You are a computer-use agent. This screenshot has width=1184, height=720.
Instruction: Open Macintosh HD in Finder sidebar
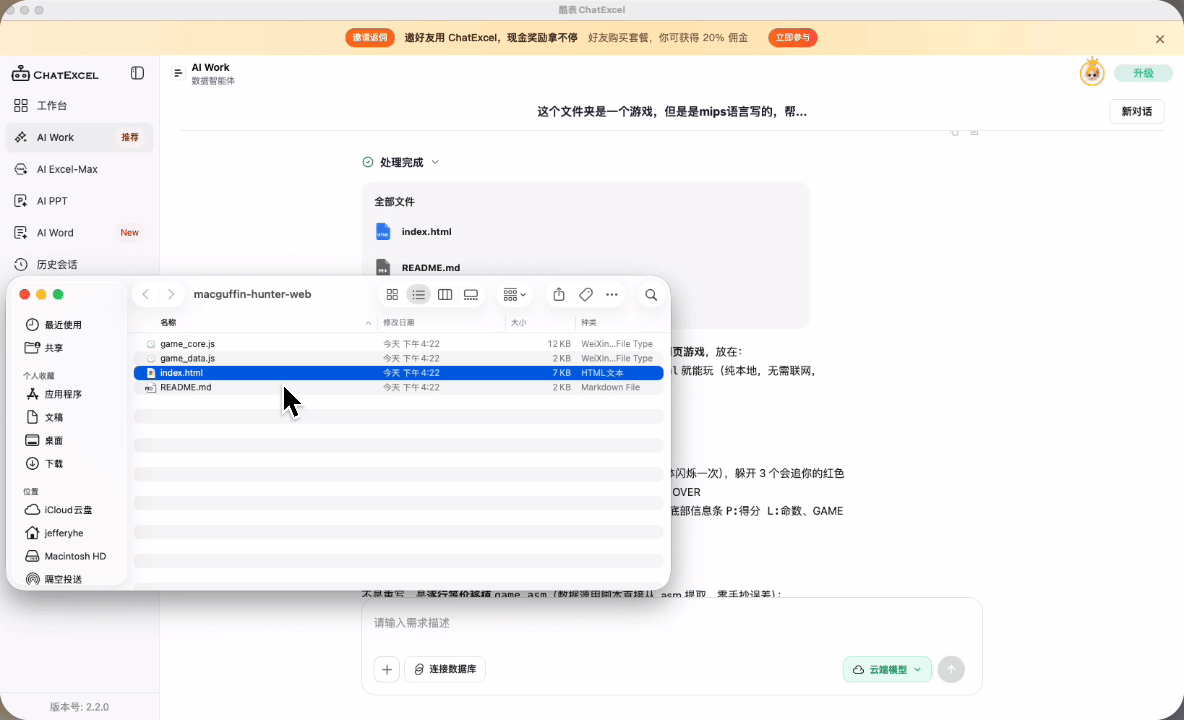click(x=66, y=556)
